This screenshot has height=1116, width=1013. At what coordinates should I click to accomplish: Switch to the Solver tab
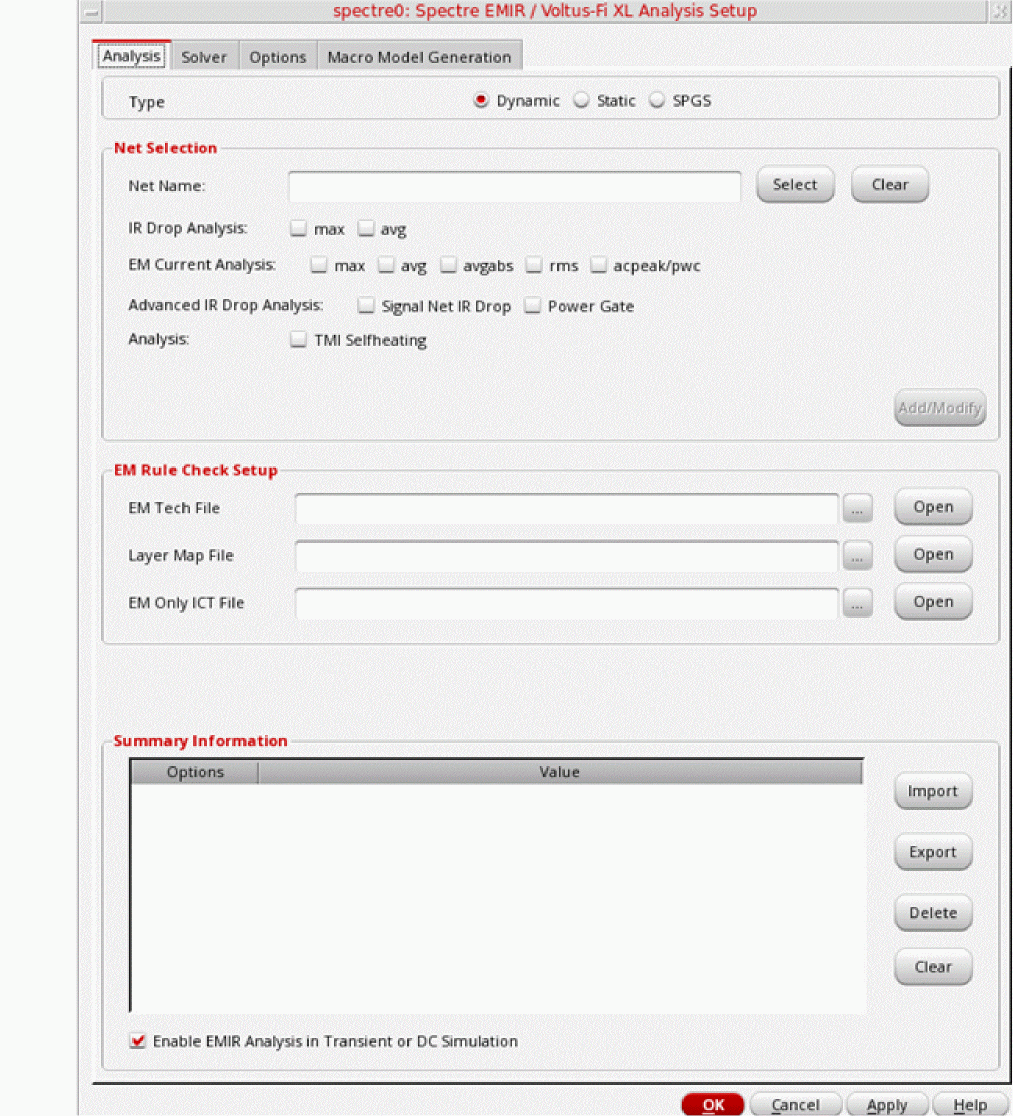coord(204,57)
